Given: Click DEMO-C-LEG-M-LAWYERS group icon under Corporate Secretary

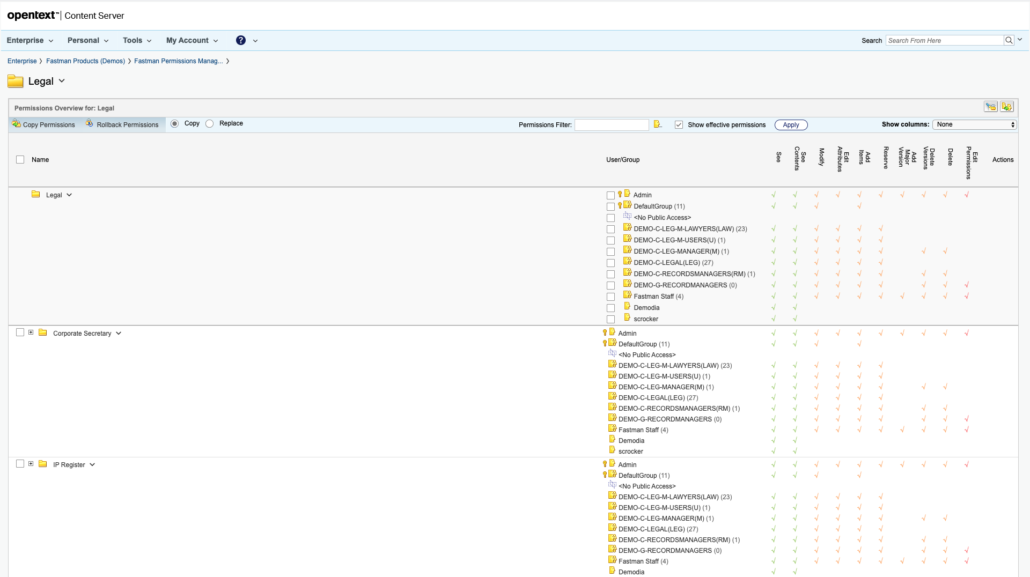Looking at the screenshot, I should [612, 364].
